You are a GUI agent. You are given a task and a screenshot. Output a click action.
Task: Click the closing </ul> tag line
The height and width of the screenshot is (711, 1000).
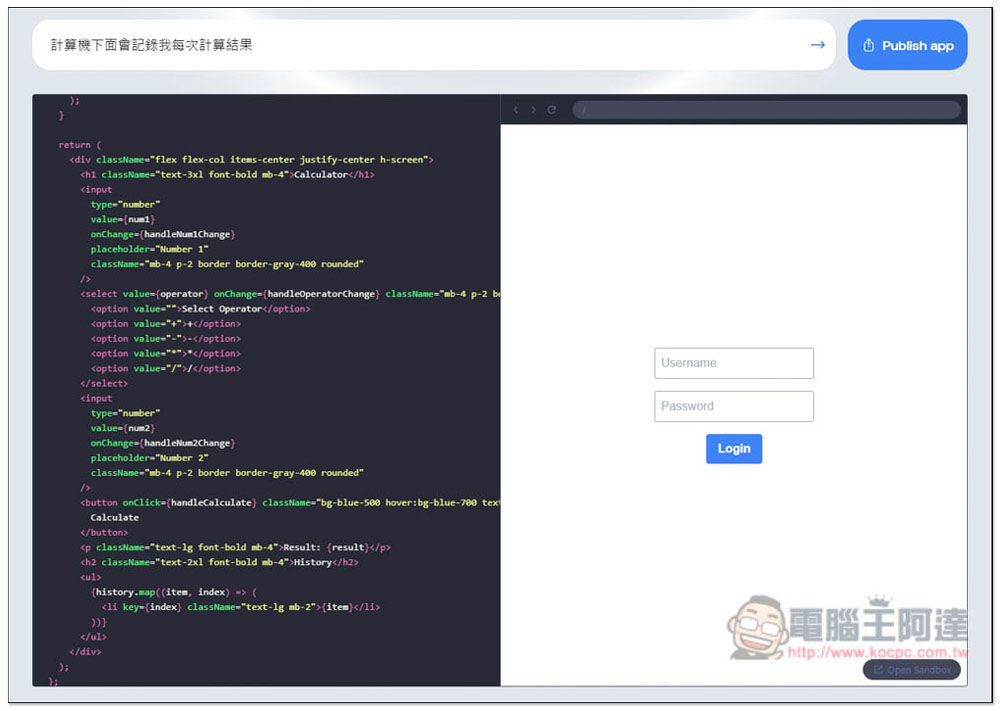(93, 637)
